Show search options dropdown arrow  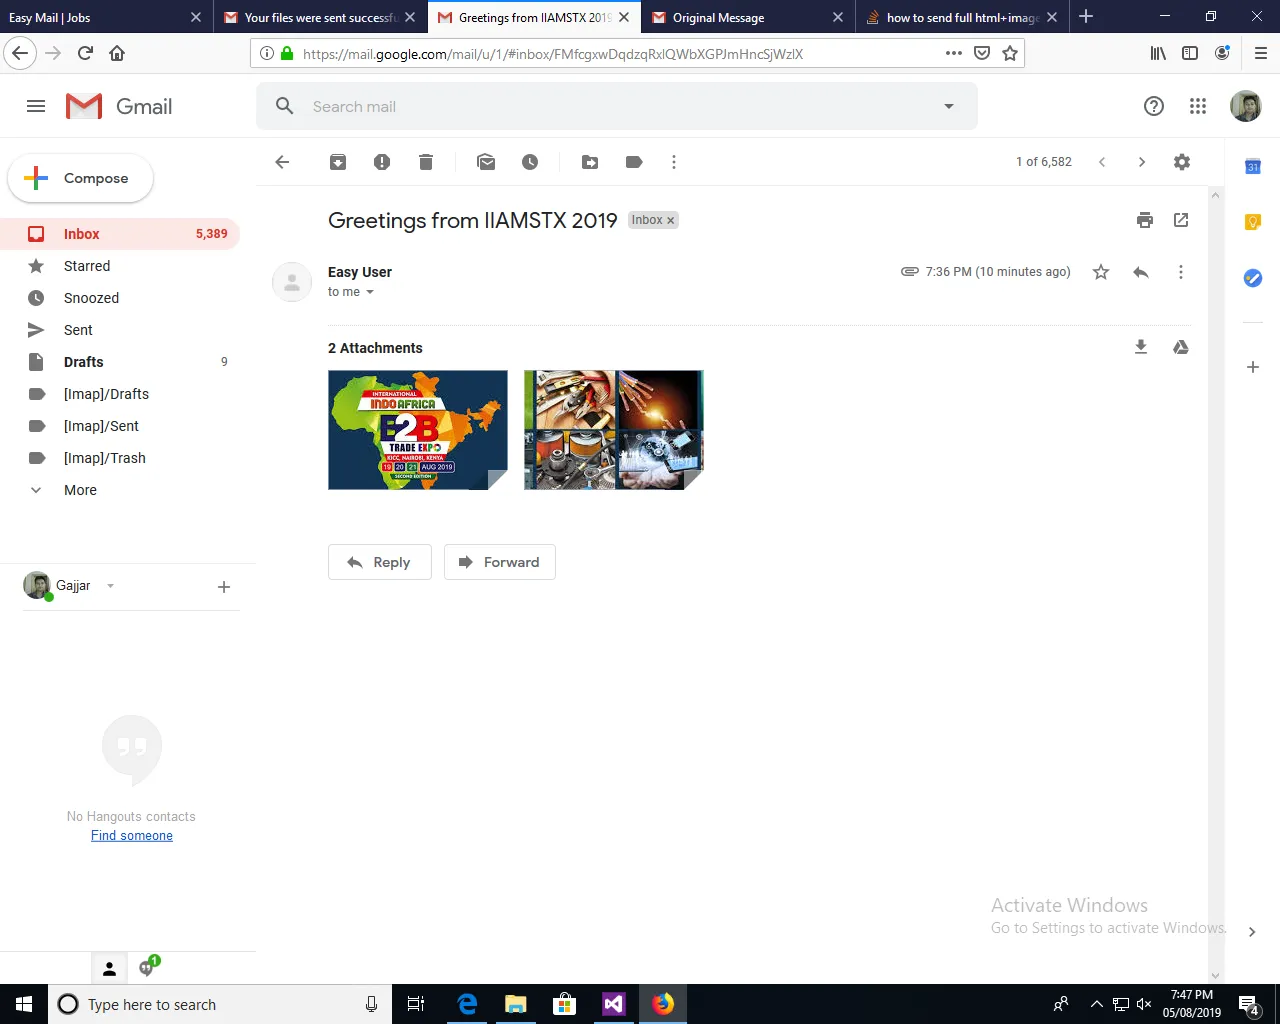949,106
